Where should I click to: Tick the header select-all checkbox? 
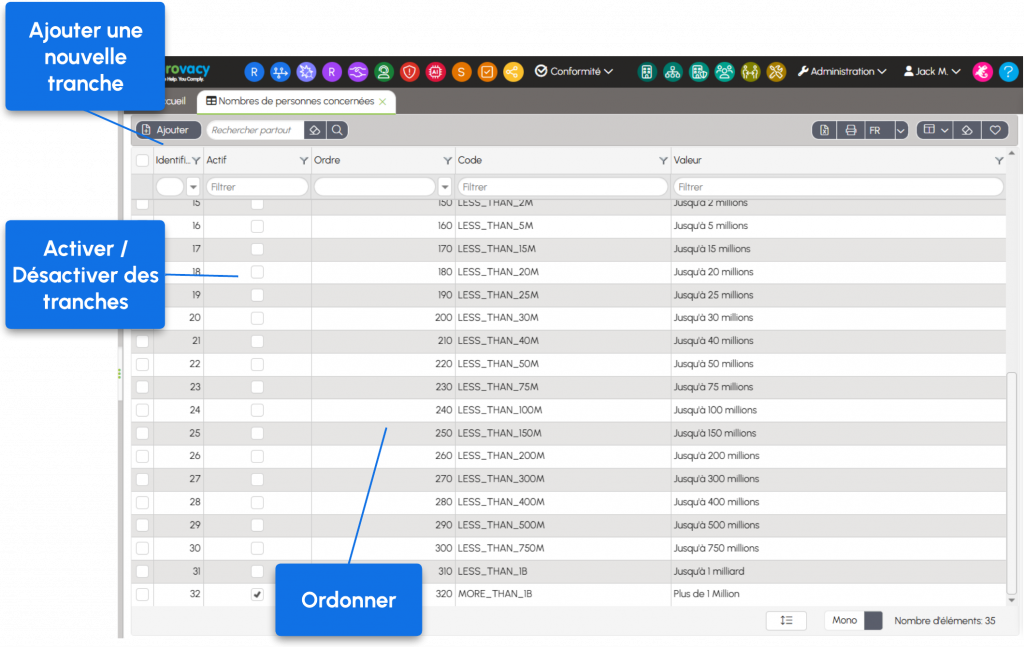[x=142, y=161]
